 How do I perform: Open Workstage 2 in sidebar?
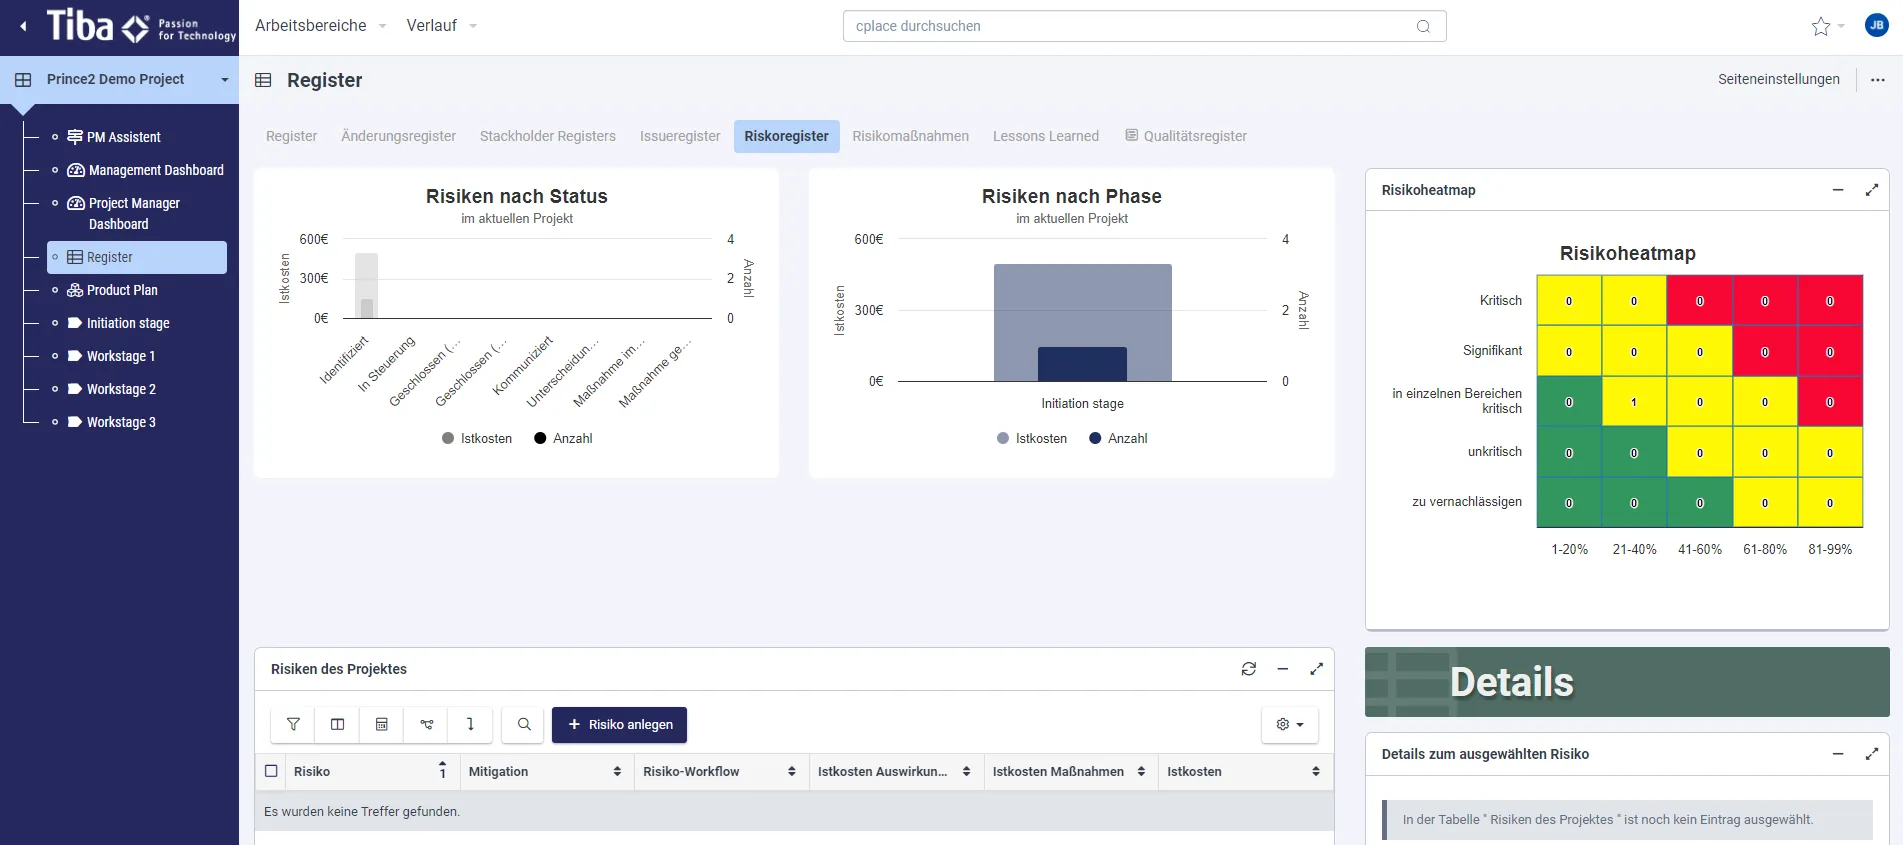[x=121, y=389]
